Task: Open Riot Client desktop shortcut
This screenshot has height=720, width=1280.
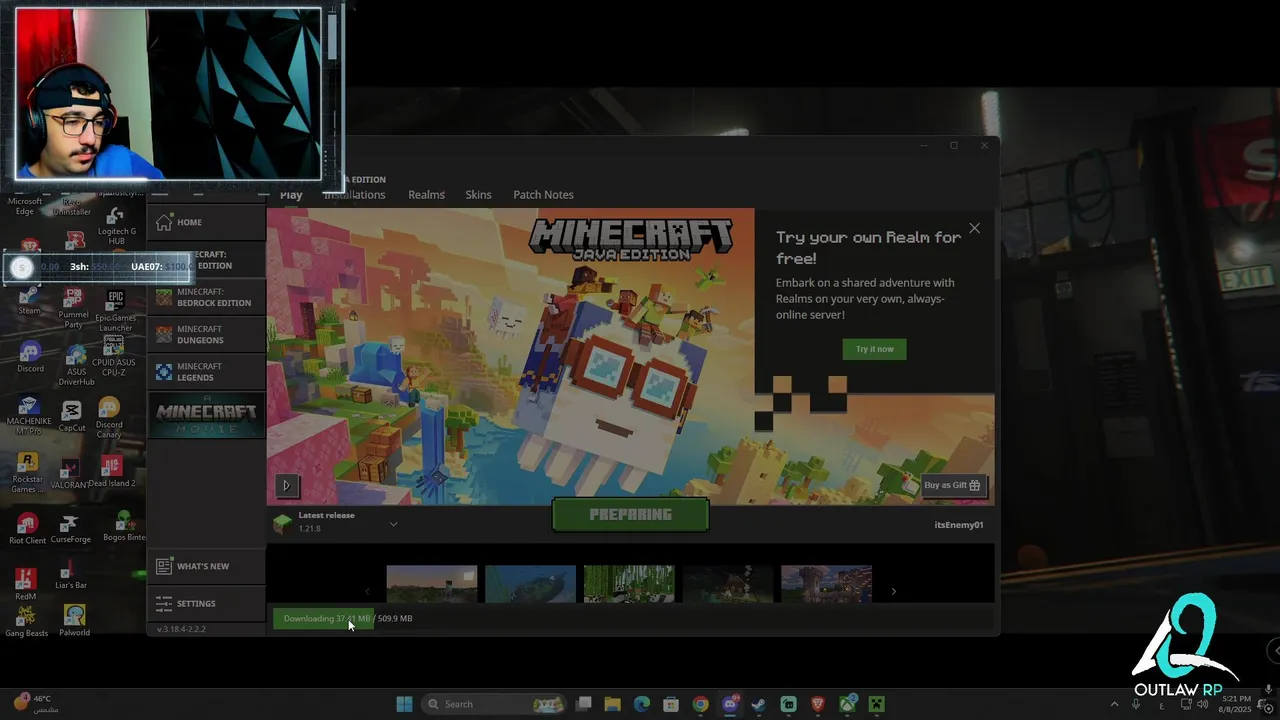Action: tap(27, 529)
